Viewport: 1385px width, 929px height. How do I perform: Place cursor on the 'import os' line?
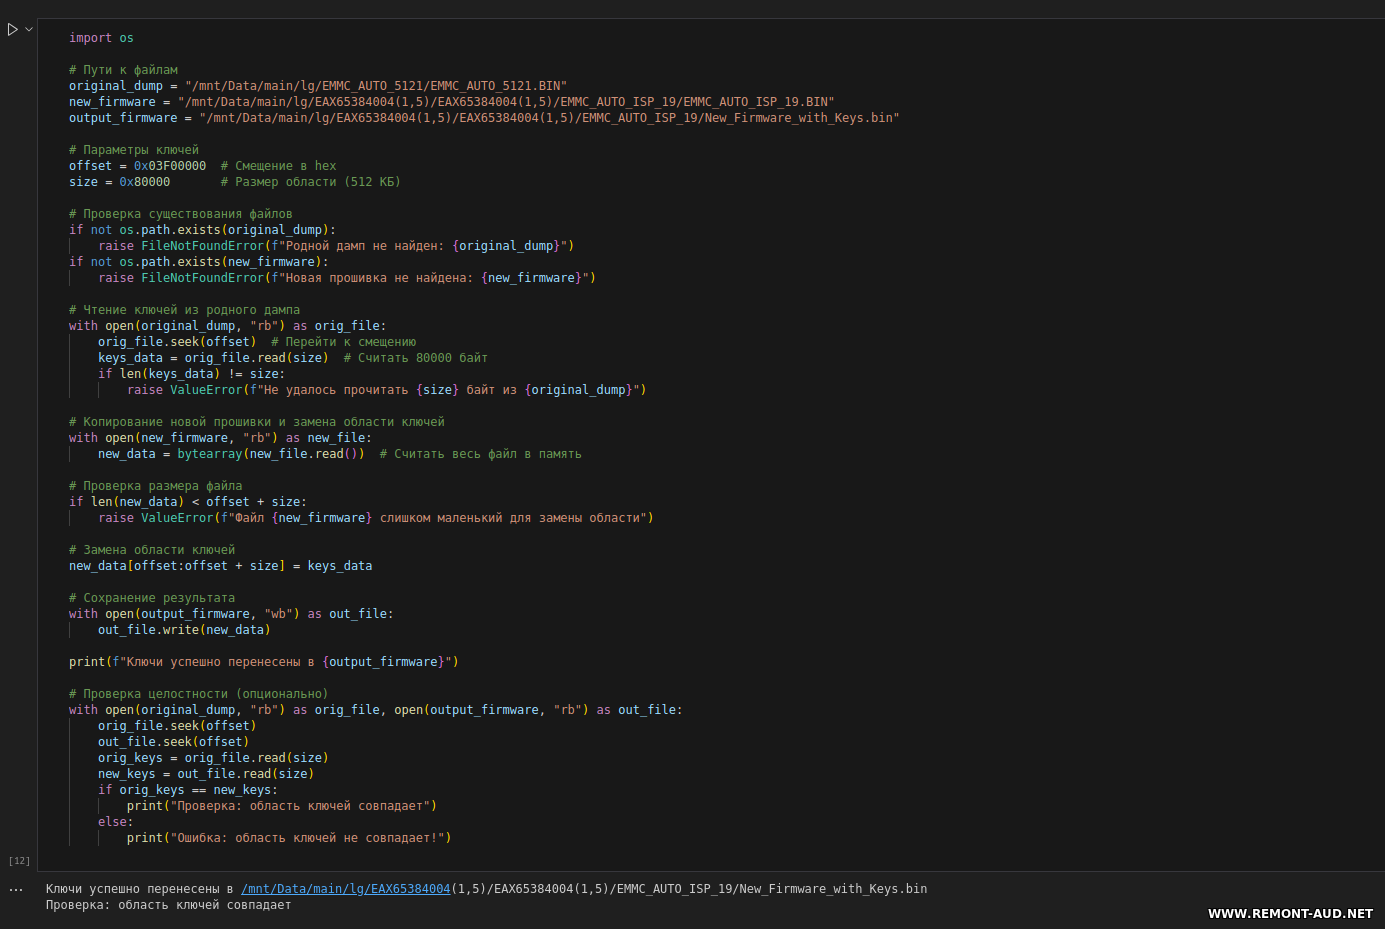coord(101,38)
